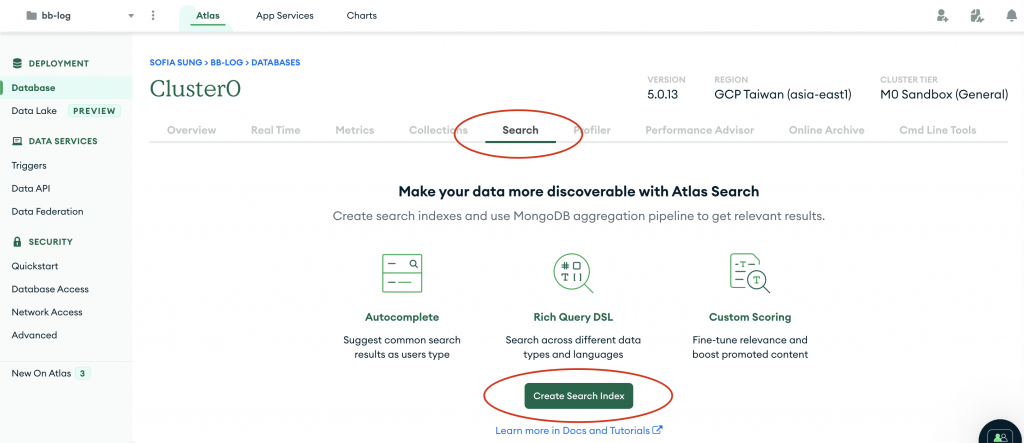This screenshot has width=1024, height=443.
Task: Click the Autocomplete search-box icon
Action: pyautogui.click(x=402, y=273)
